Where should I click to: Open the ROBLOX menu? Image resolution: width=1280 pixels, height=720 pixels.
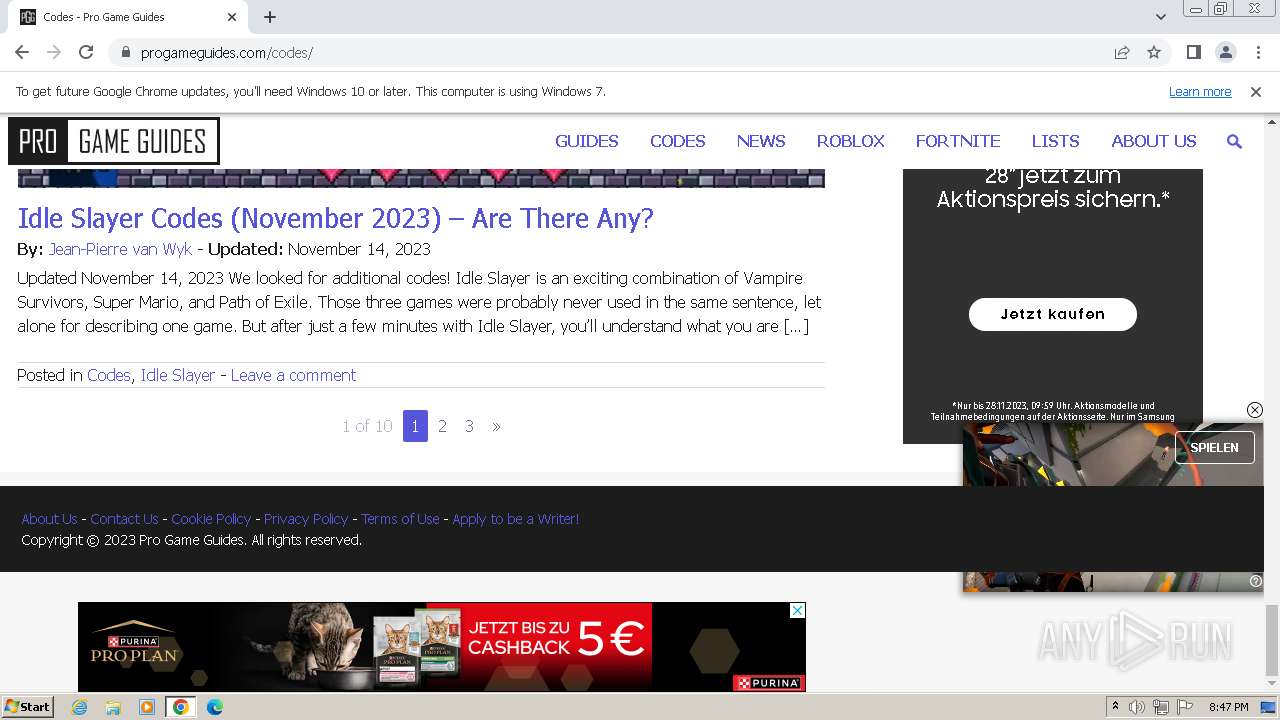[x=851, y=141]
